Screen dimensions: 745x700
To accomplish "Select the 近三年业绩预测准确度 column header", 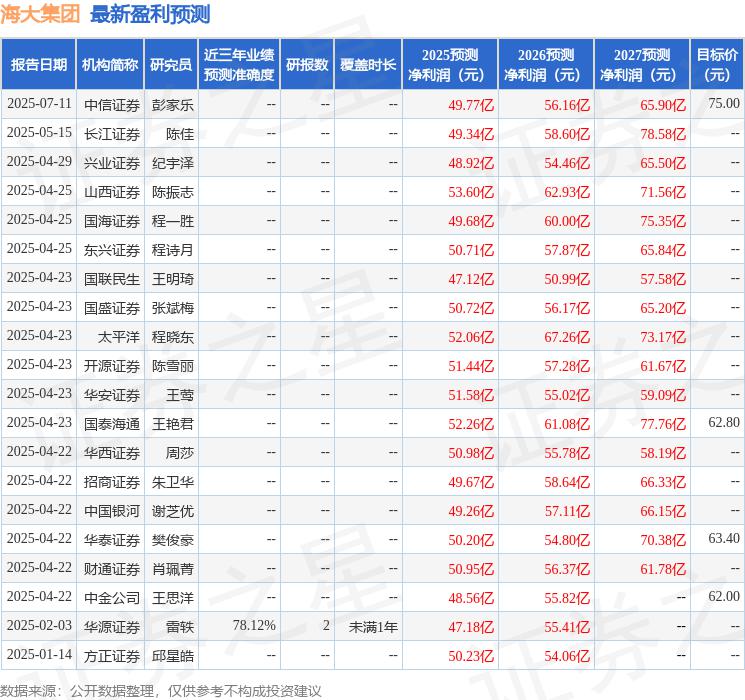I will pyautogui.click(x=239, y=65).
